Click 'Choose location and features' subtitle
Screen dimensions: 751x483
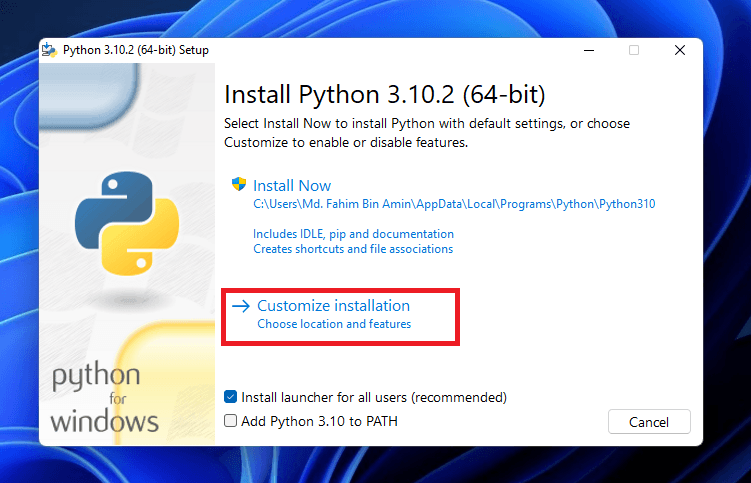tap(334, 324)
